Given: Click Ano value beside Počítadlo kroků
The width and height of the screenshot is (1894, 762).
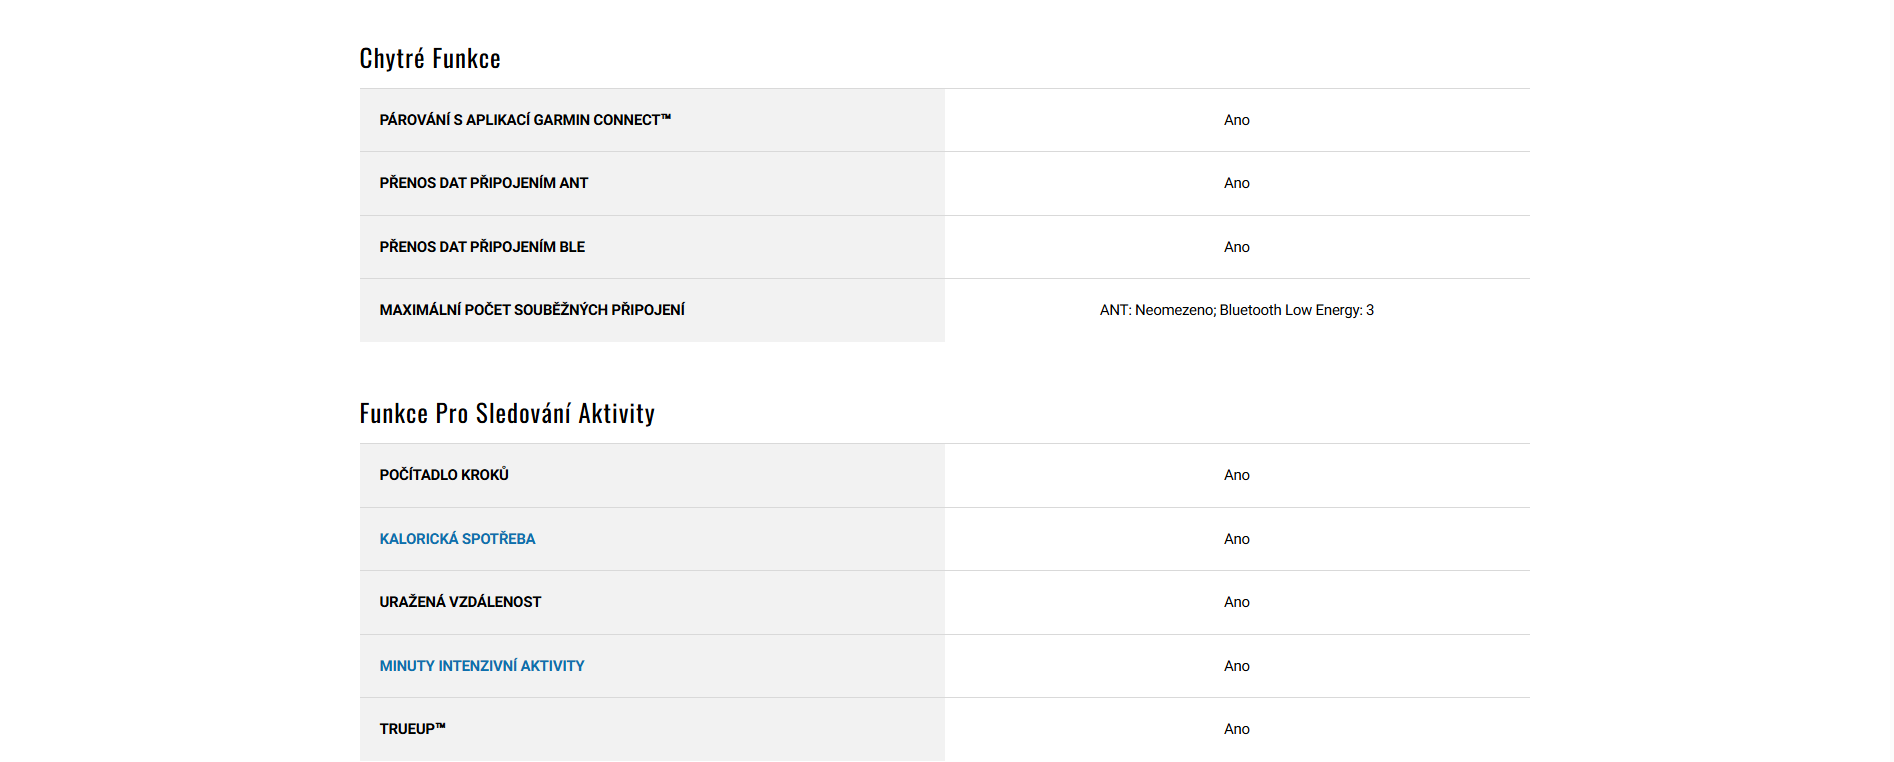Looking at the screenshot, I should coord(1236,475).
